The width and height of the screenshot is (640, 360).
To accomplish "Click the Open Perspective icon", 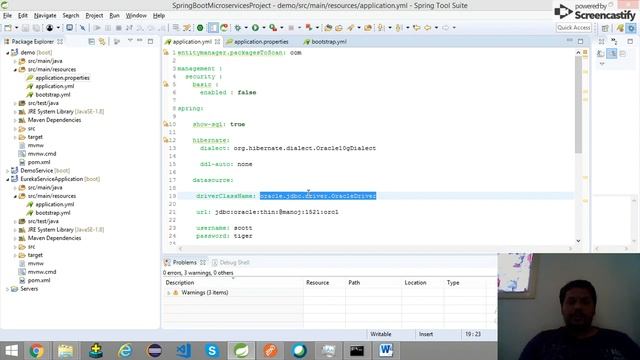I will (x=605, y=28).
